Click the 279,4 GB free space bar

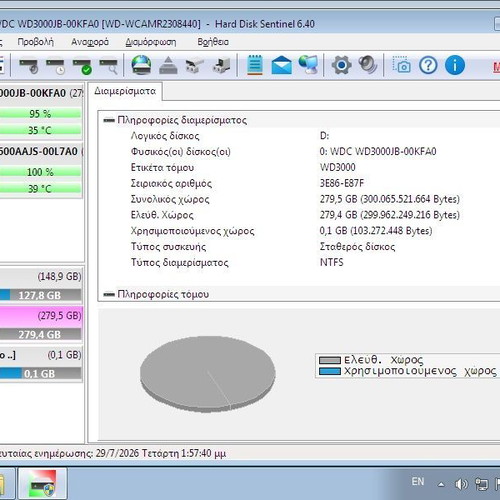pos(40,334)
